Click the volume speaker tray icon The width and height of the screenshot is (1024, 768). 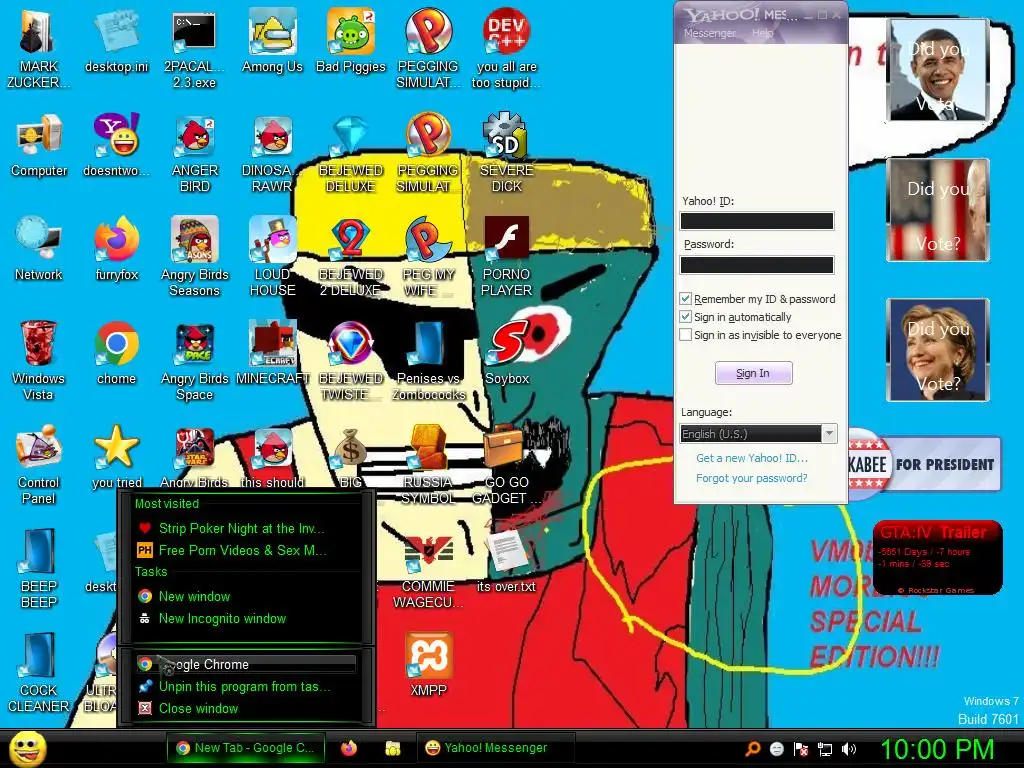point(849,749)
